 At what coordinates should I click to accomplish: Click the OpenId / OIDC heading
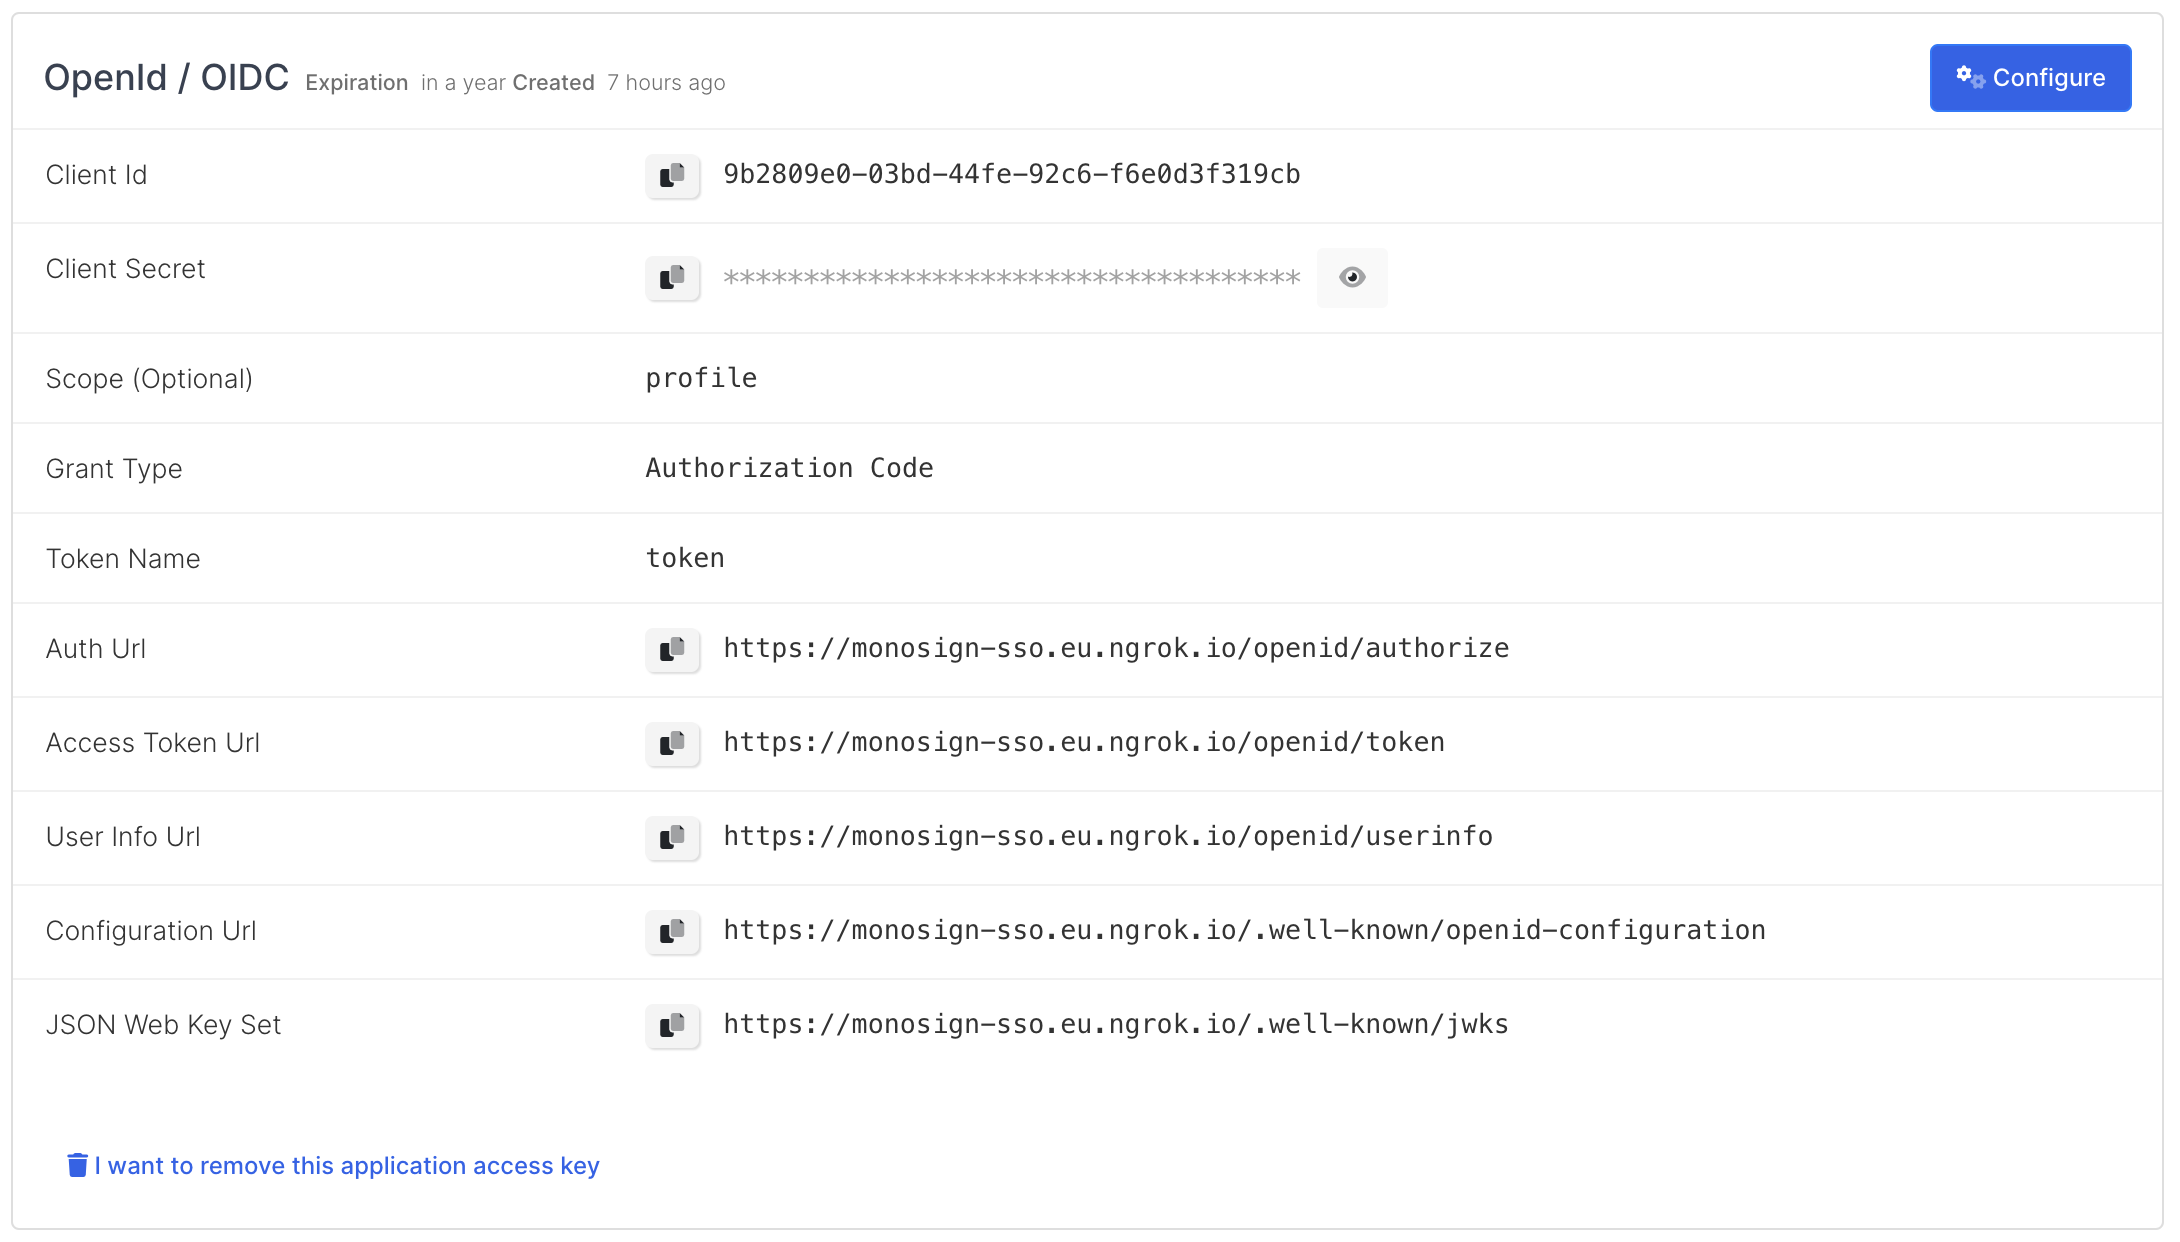coord(166,78)
